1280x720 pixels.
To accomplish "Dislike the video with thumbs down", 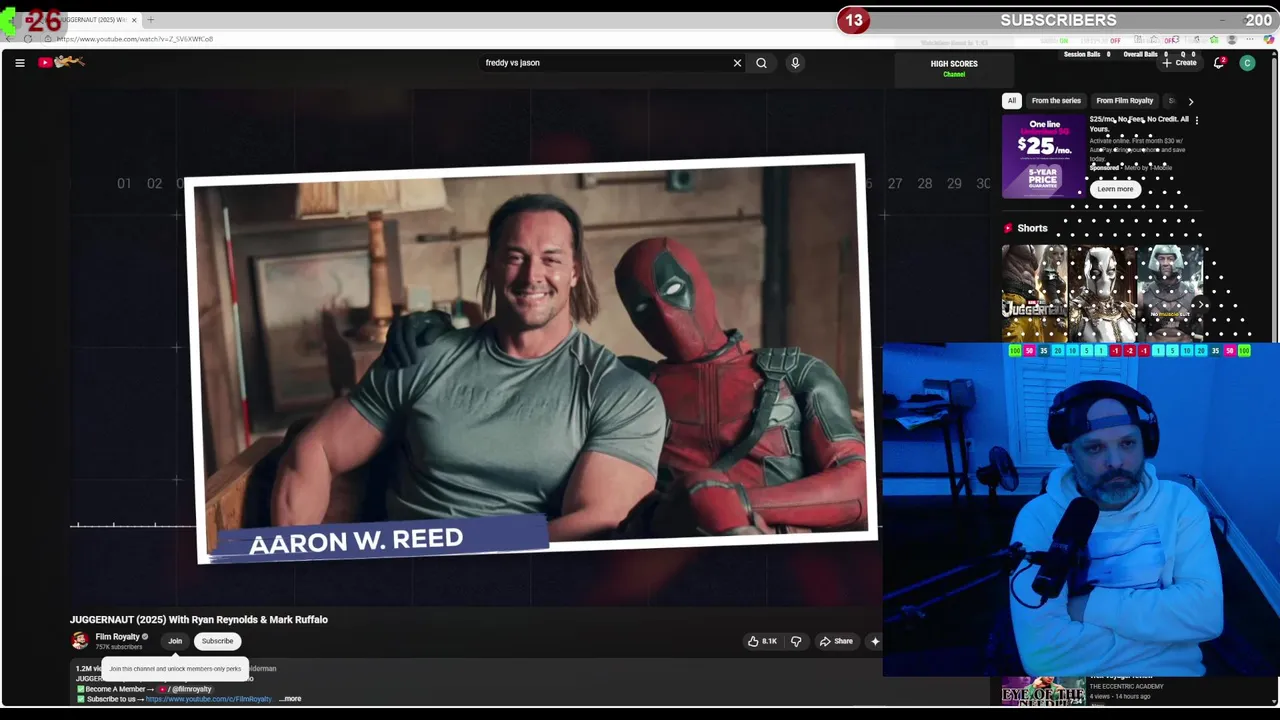I will coord(796,641).
